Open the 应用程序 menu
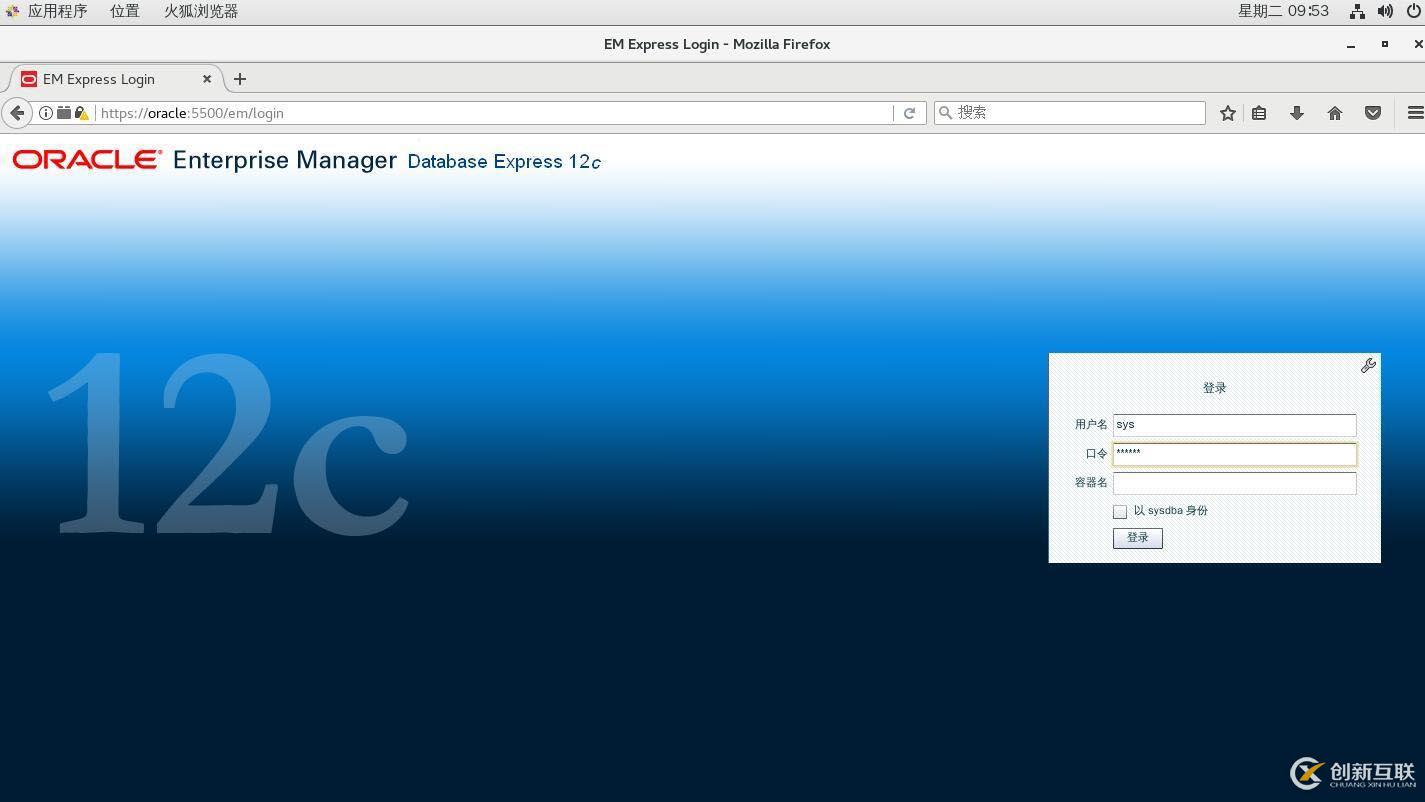The width and height of the screenshot is (1425, 802). click(x=57, y=11)
